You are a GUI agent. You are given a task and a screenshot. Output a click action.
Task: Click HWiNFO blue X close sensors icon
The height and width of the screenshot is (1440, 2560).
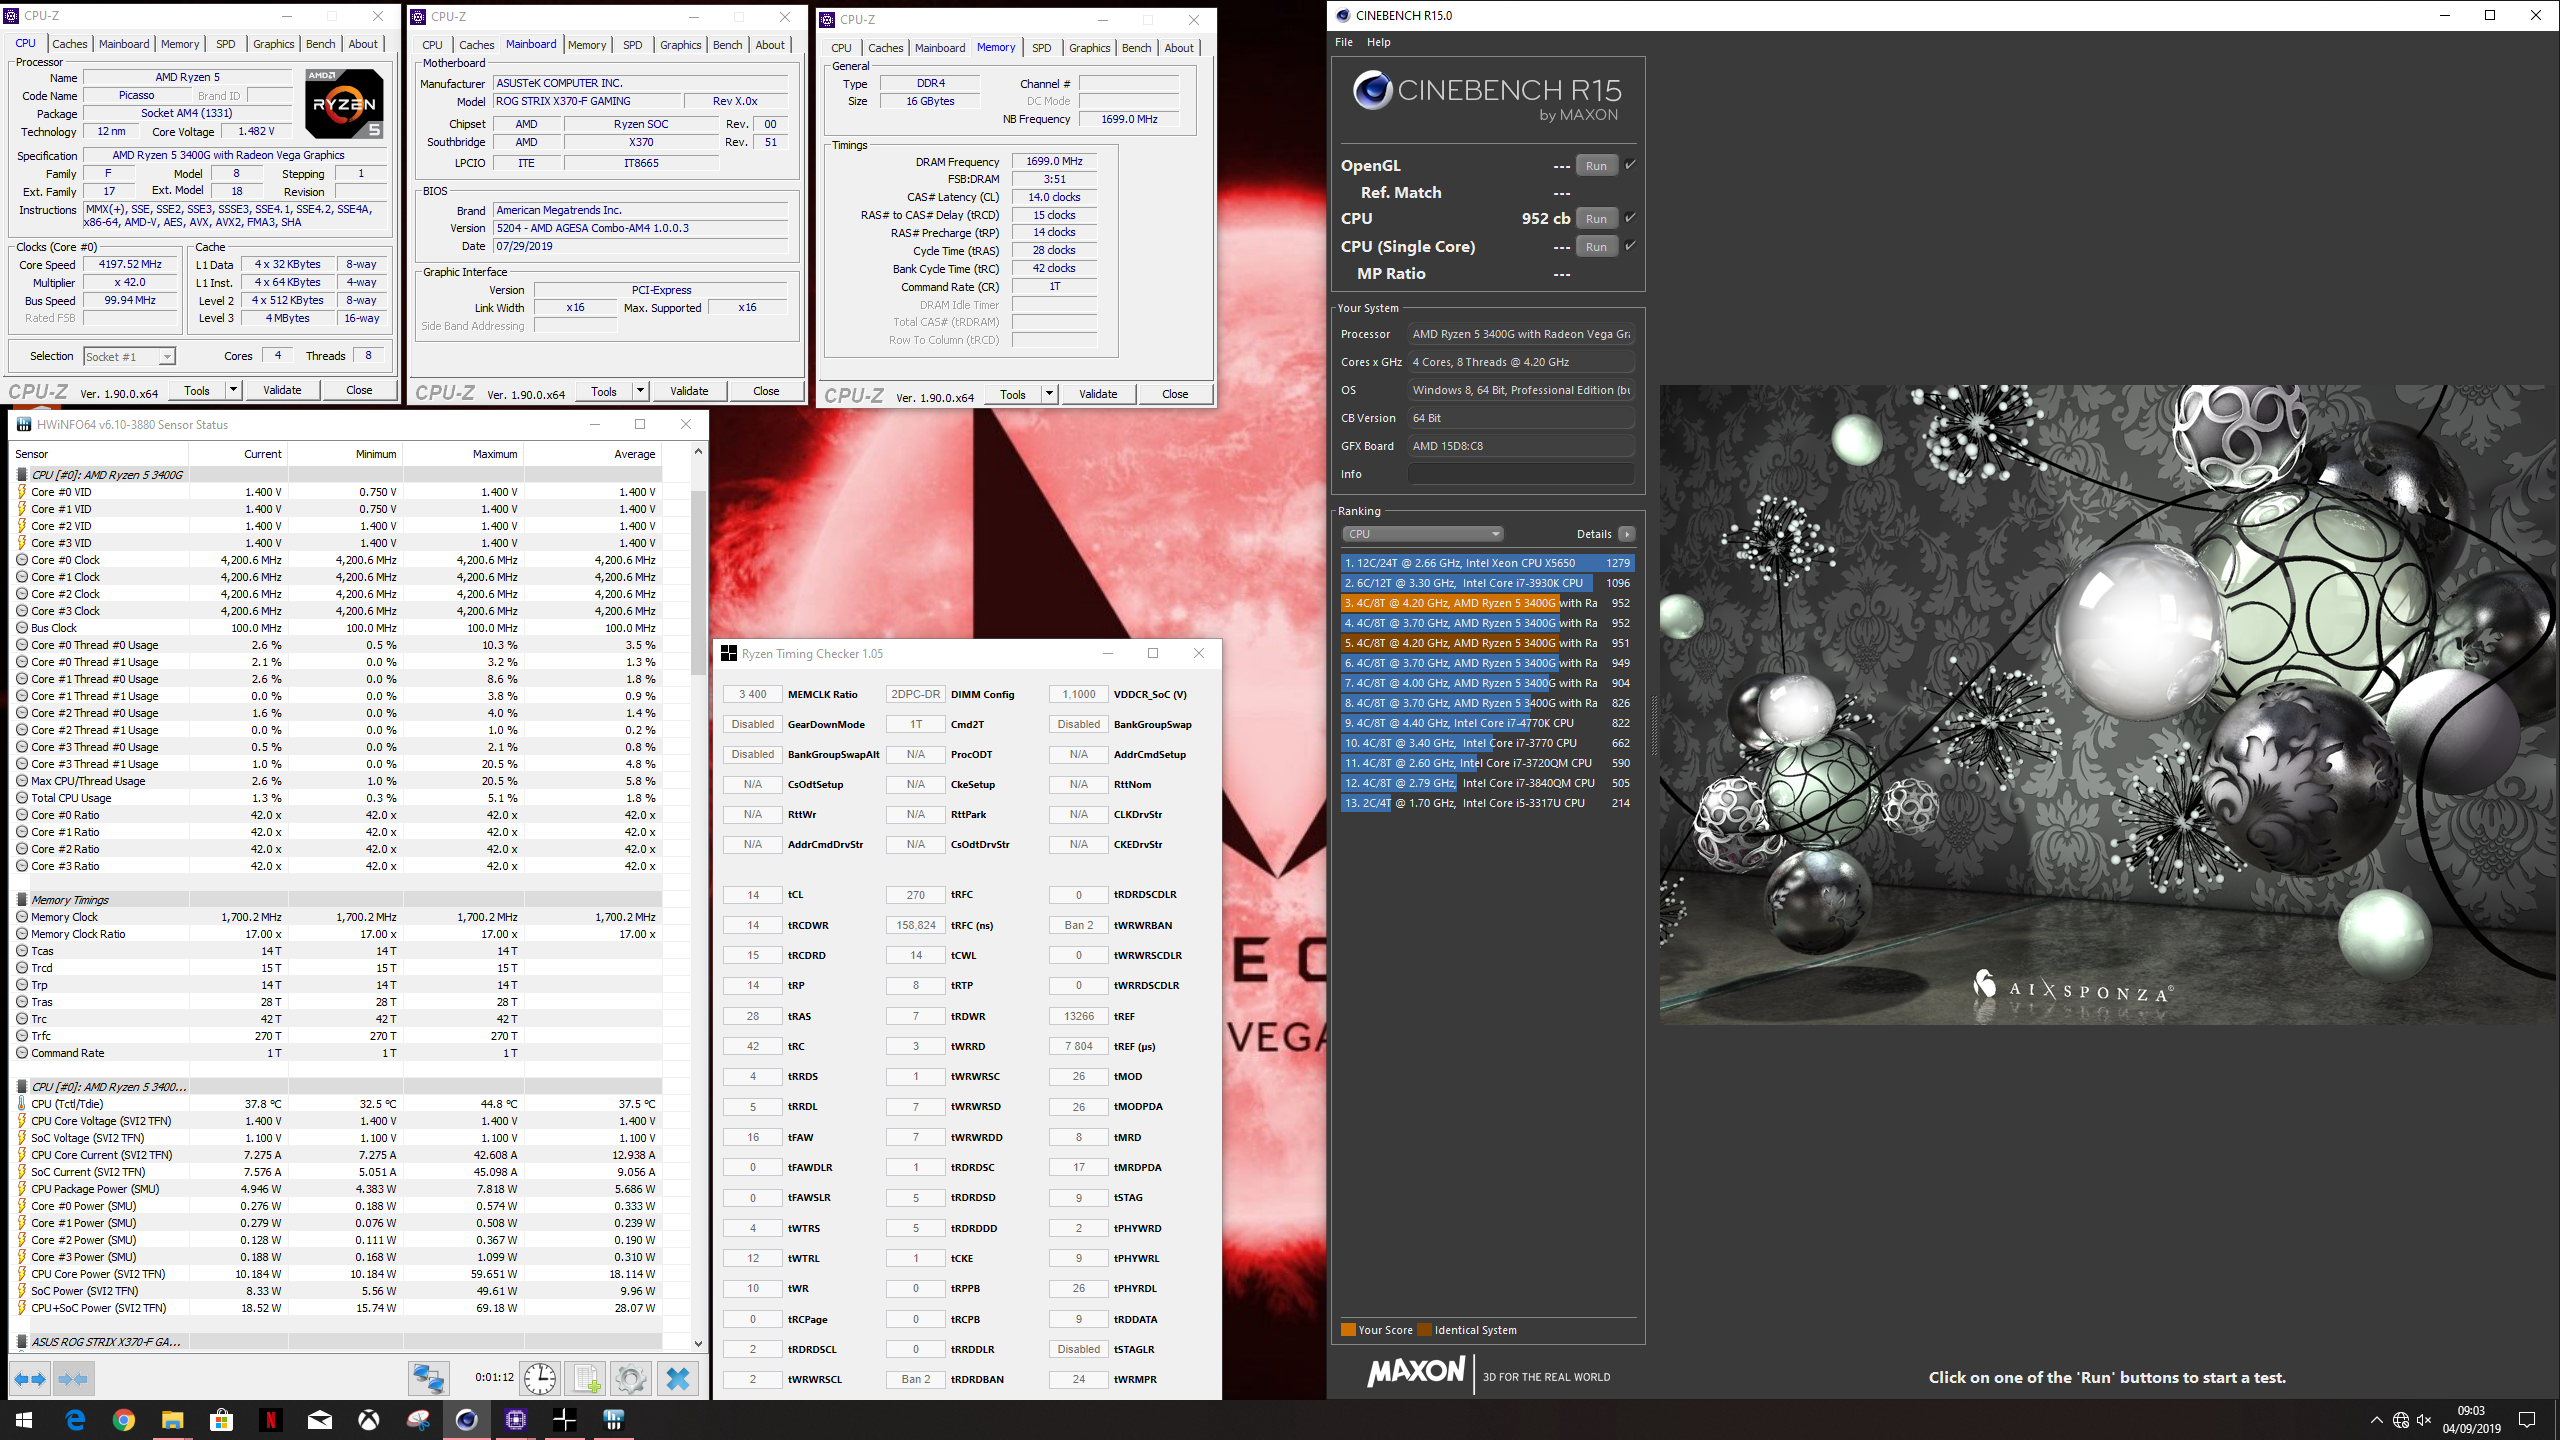point(678,1379)
